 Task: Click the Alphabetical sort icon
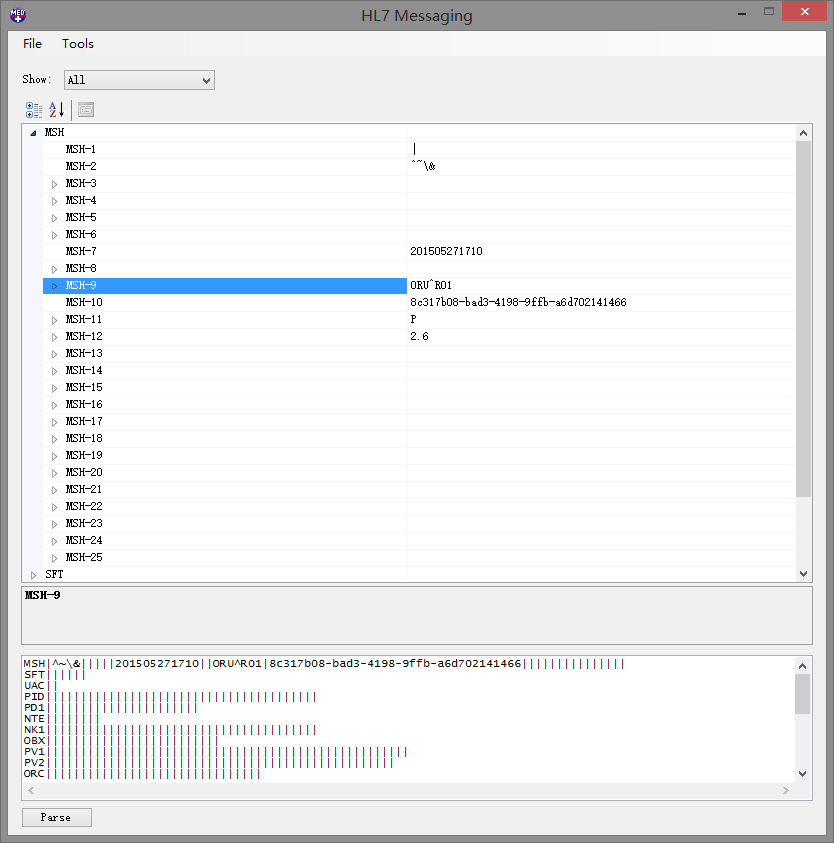[56, 109]
